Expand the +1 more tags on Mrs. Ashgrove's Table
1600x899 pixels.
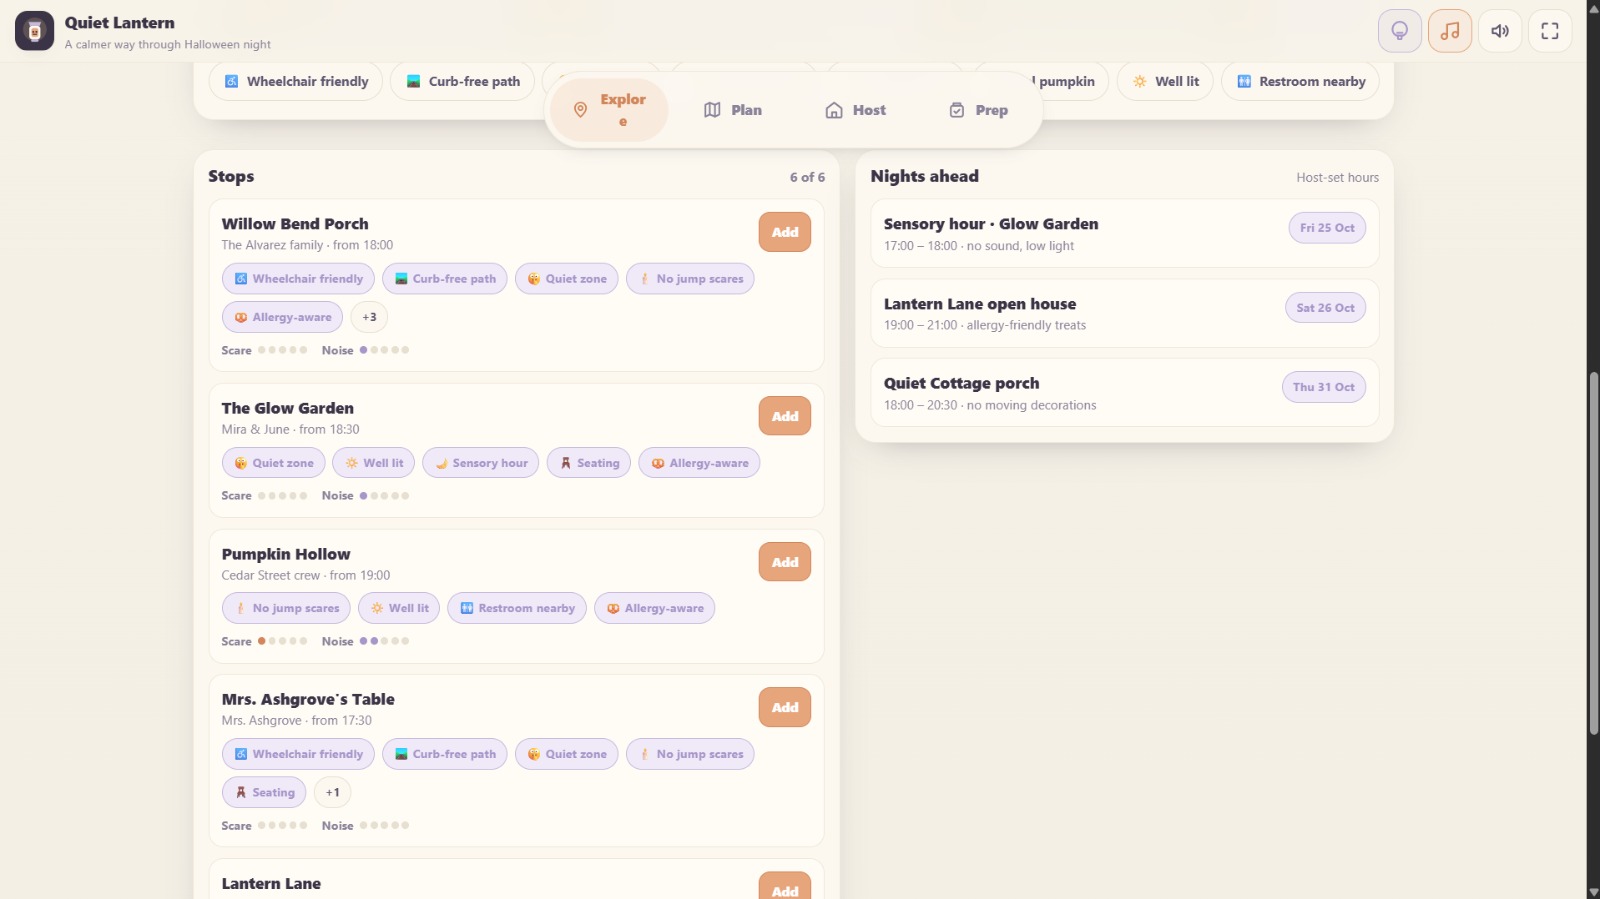coord(332,792)
